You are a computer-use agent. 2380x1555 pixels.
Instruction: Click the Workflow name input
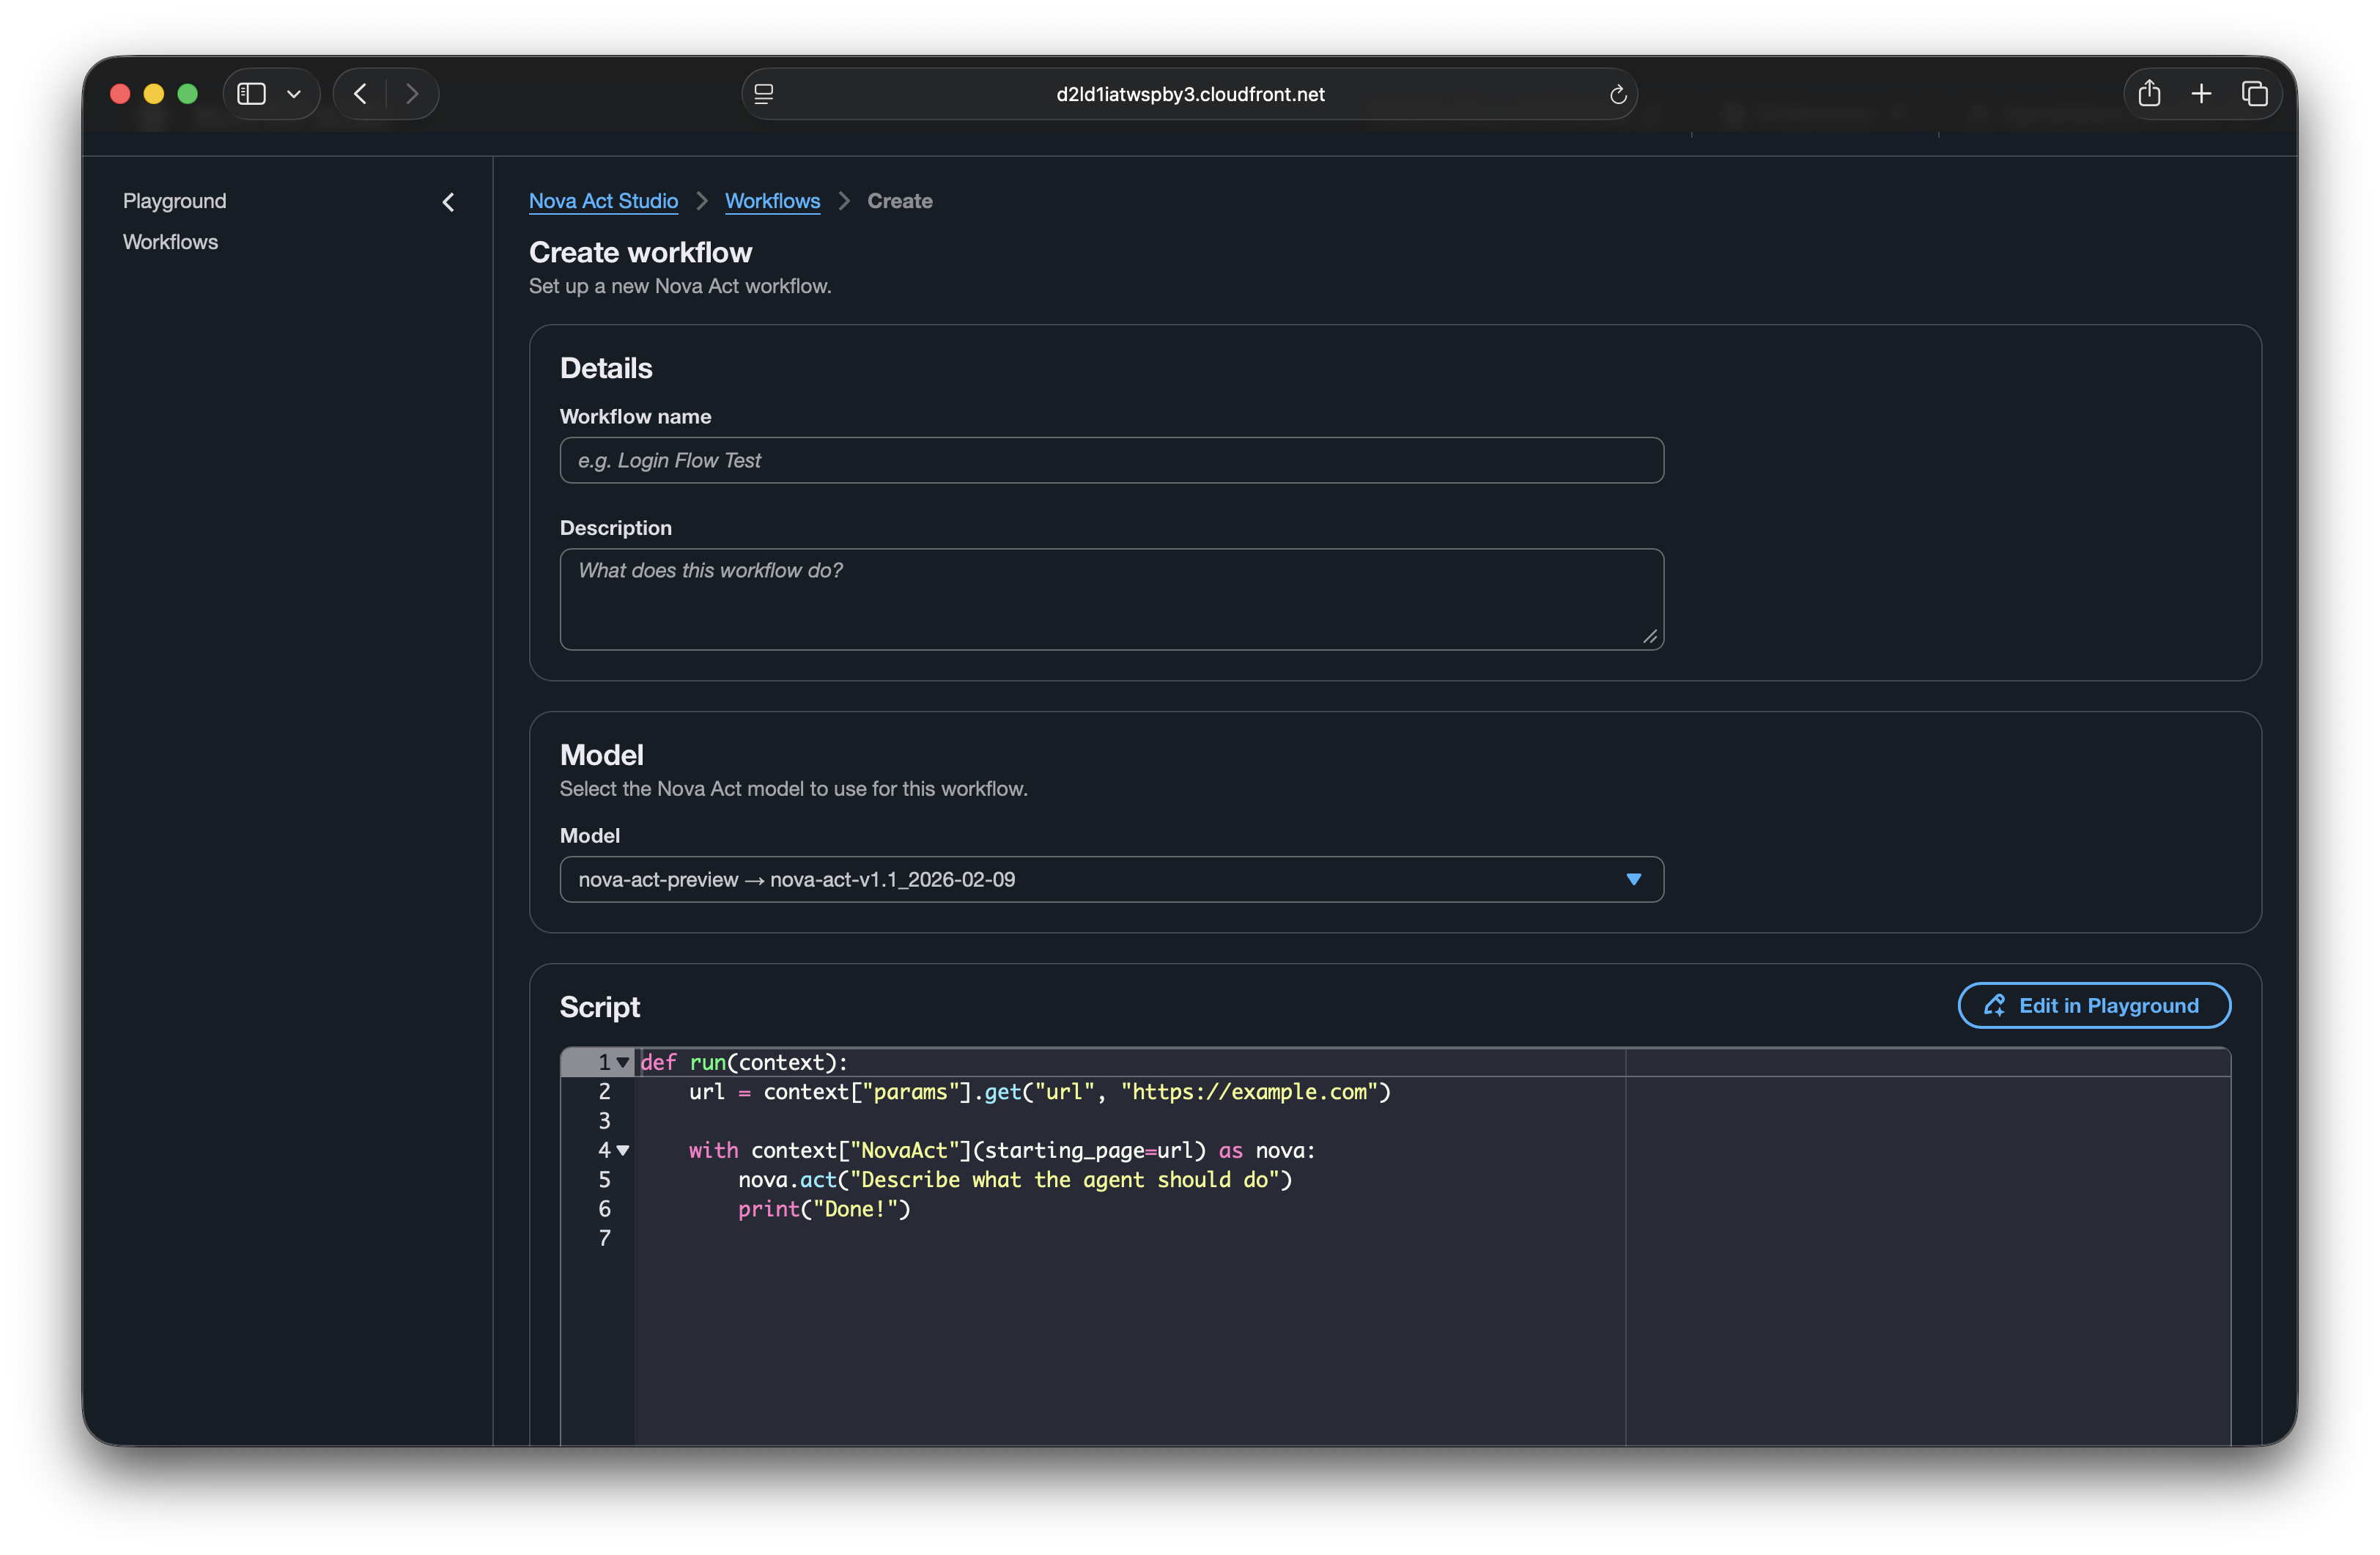tap(1112, 460)
